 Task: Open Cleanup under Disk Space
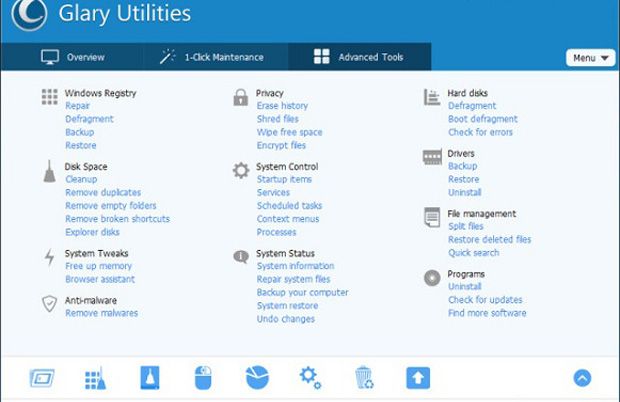(x=81, y=179)
